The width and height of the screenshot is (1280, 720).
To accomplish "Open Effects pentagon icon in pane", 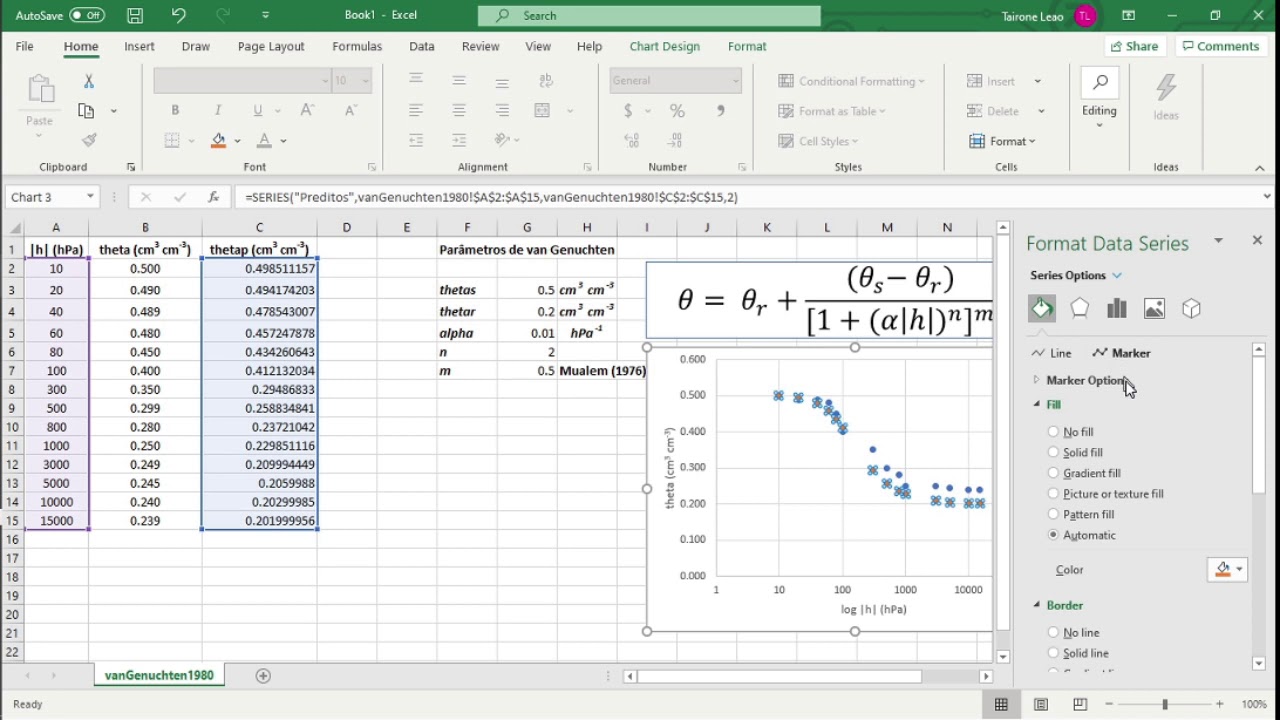I will (x=1079, y=309).
